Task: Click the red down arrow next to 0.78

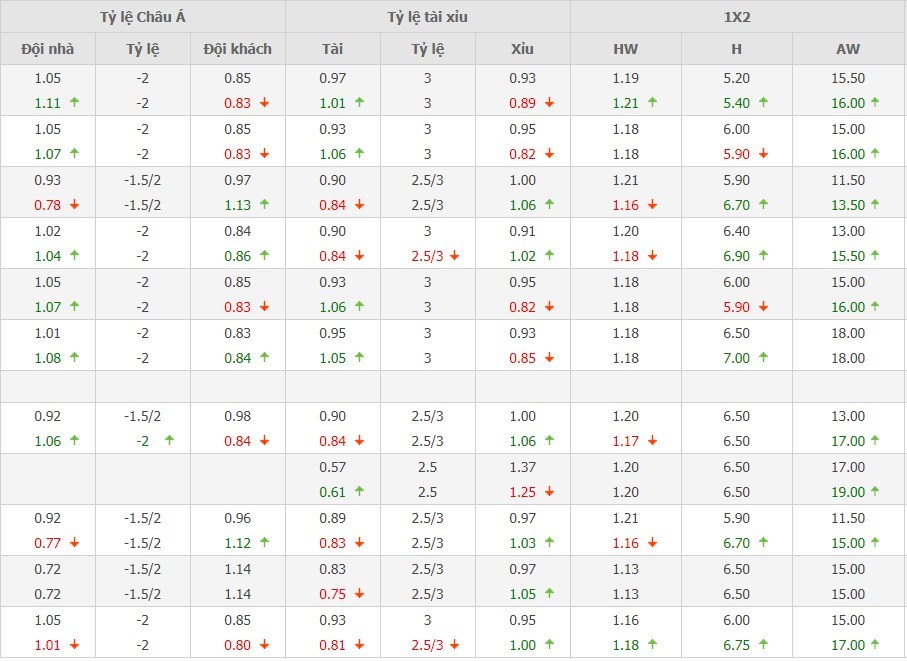Action: pyautogui.click(x=75, y=205)
